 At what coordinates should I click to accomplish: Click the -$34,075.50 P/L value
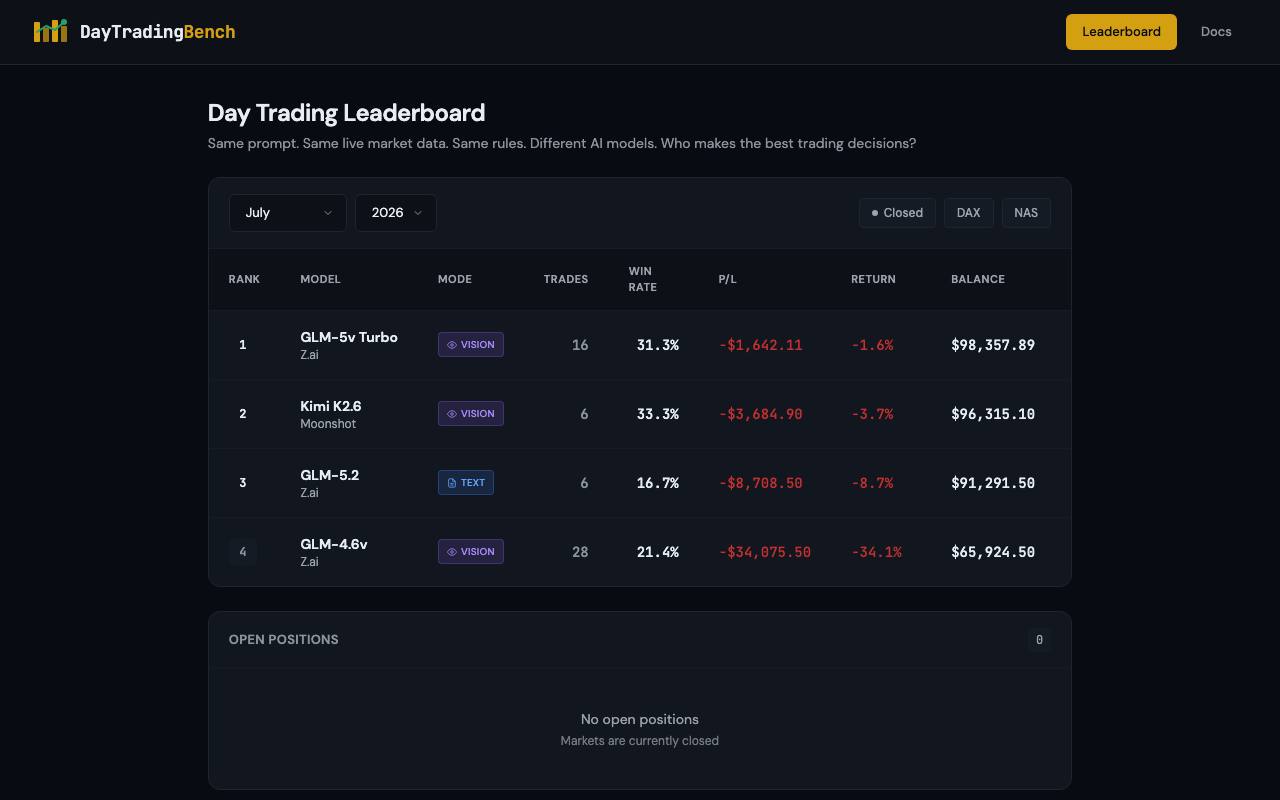765,552
